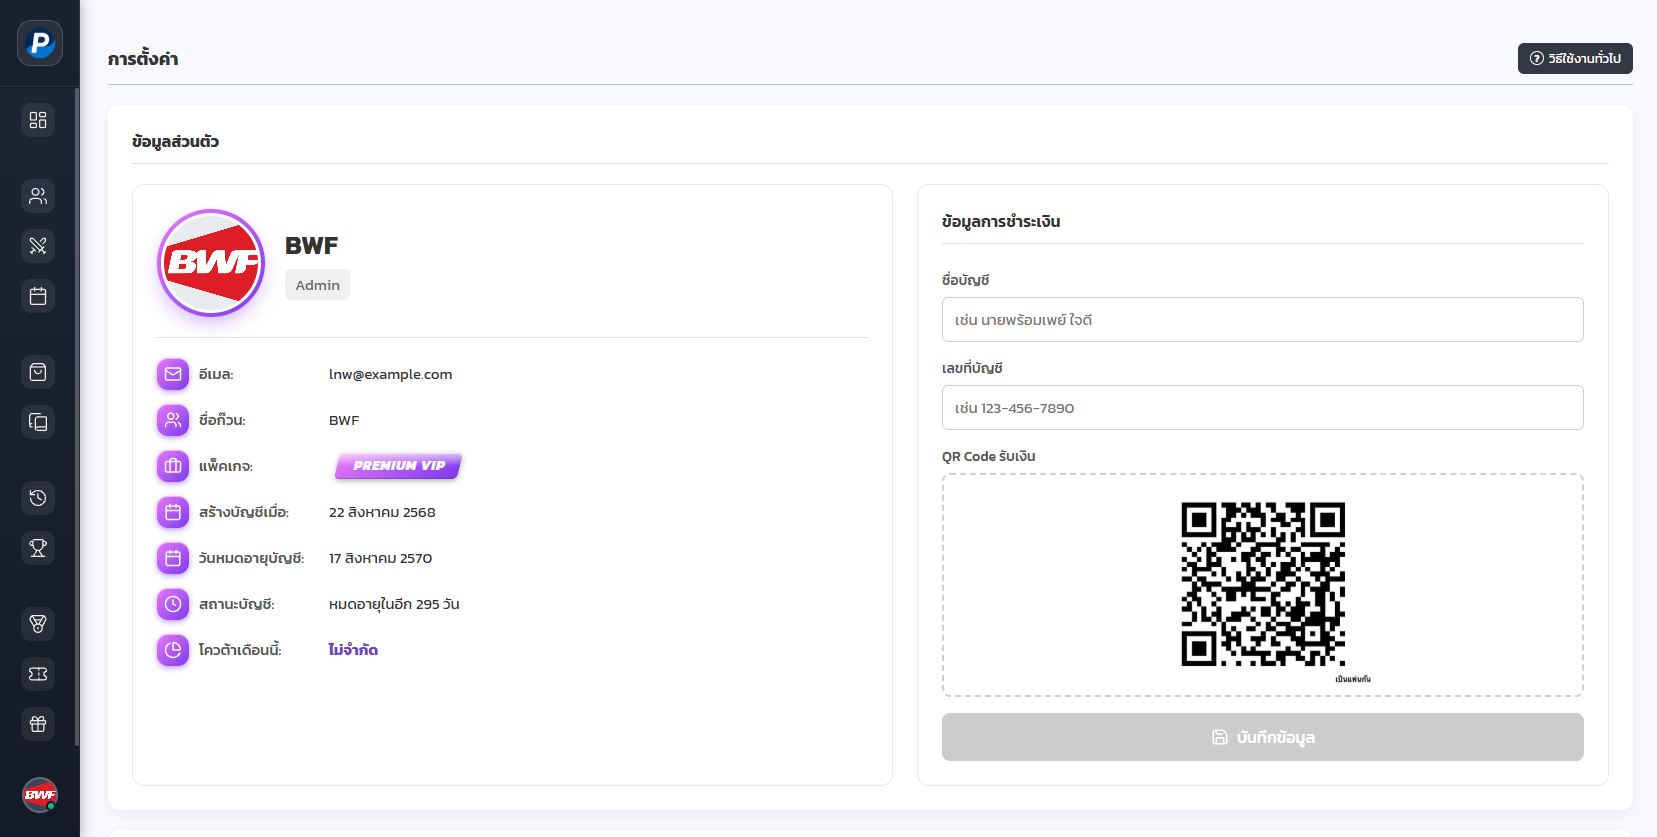Image resolution: width=1657 pixels, height=837 pixels.
Task: Open the crossed rackets match icon
Action: click(38, 246)
